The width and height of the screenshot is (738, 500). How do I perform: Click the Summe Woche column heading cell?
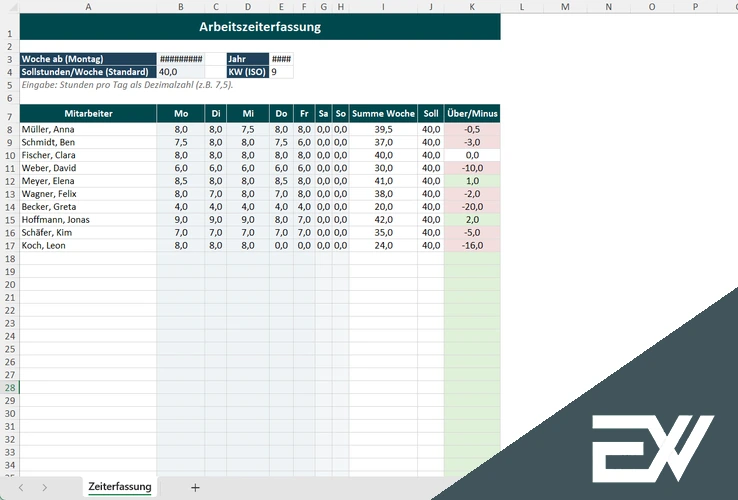click(383, 114)
